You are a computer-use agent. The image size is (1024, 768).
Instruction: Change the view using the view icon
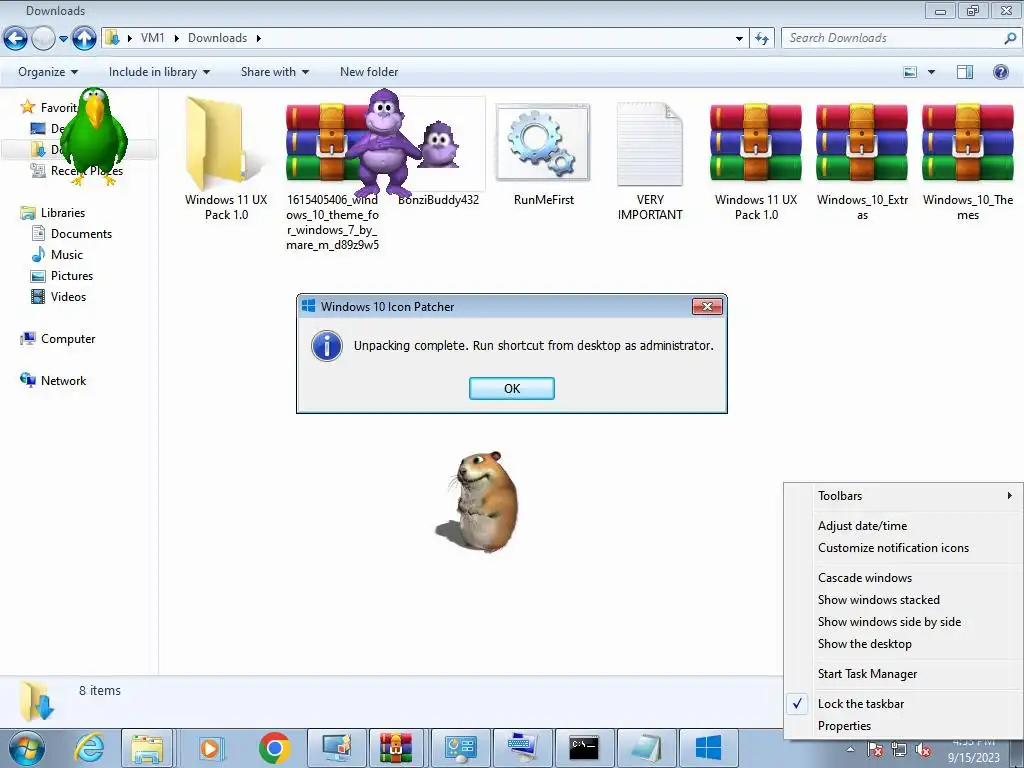(x=910, y=72)
